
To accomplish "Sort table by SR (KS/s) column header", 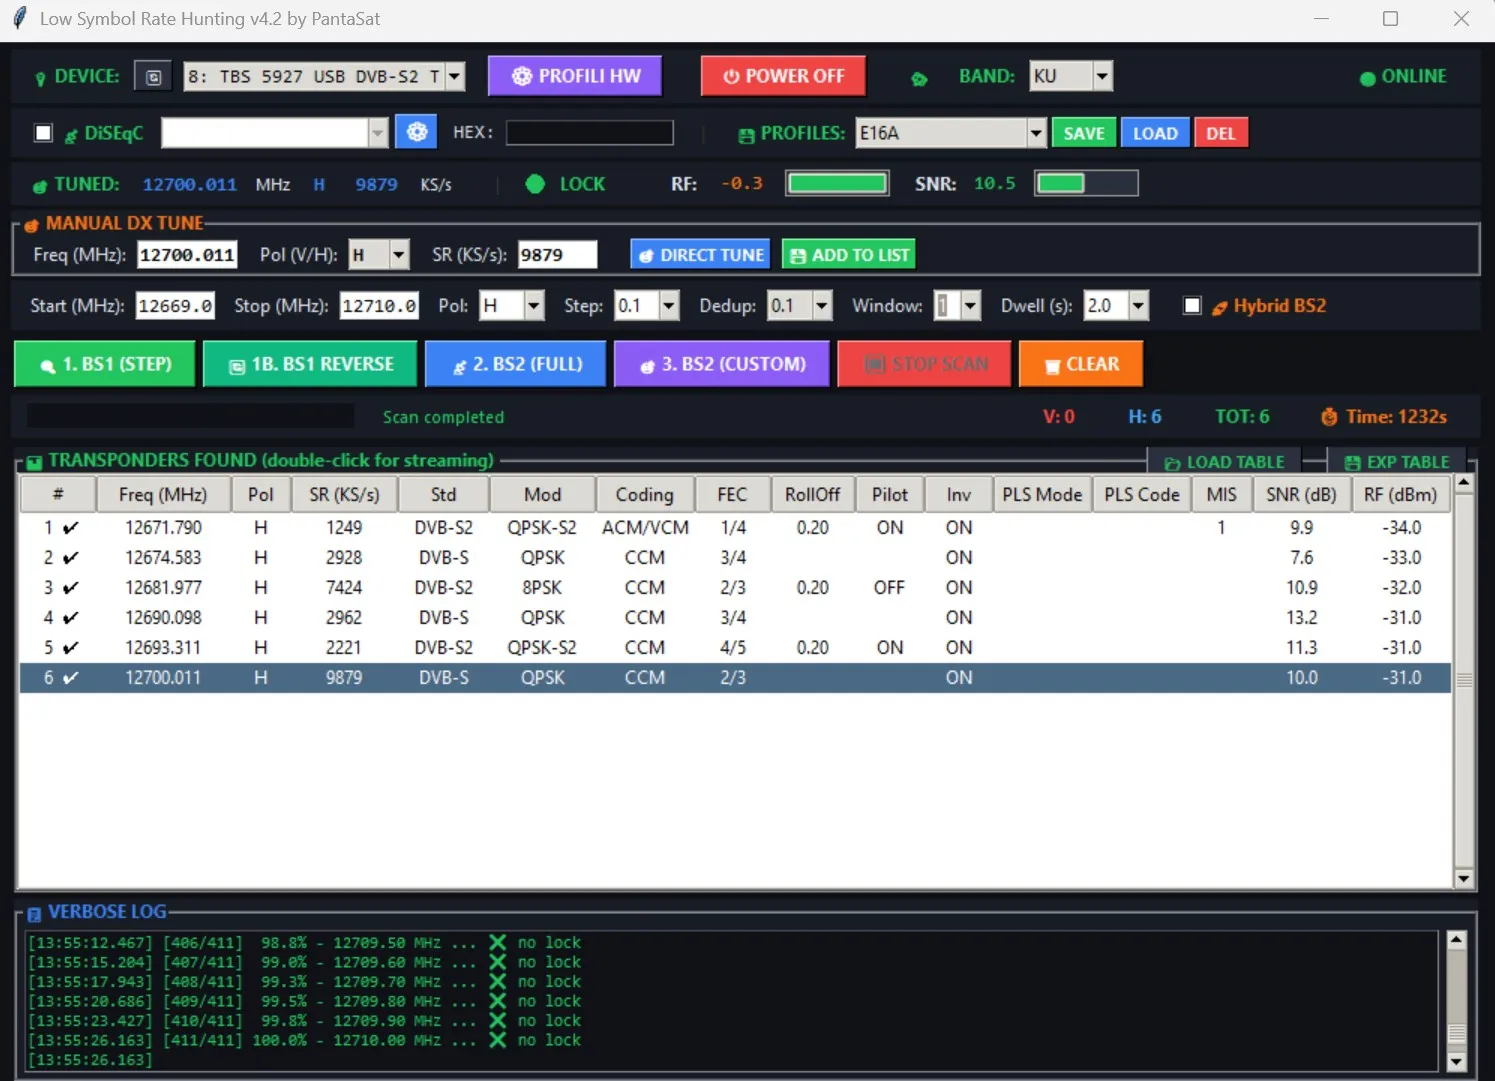I will 344,495.
